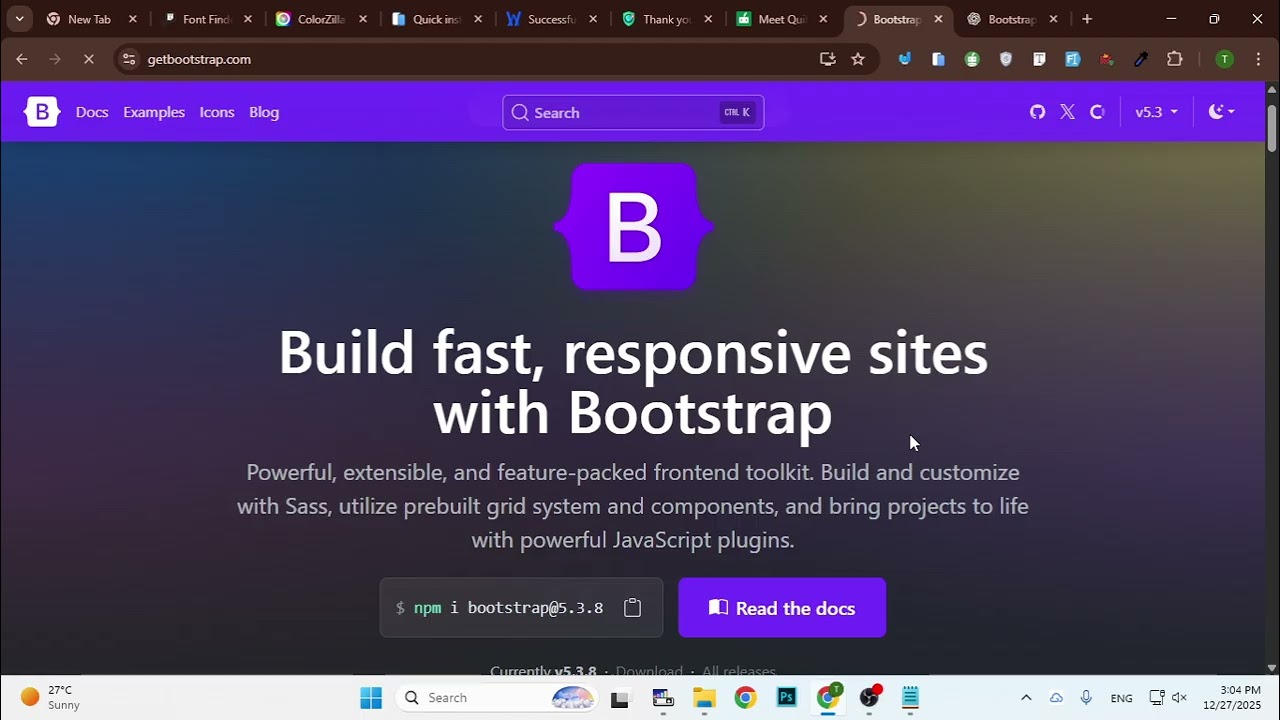Image resolution: width=1280 pixels, height=720 pixels.
Task: Open the Notepad app in the taskbar
Action: tap(910, 698)
